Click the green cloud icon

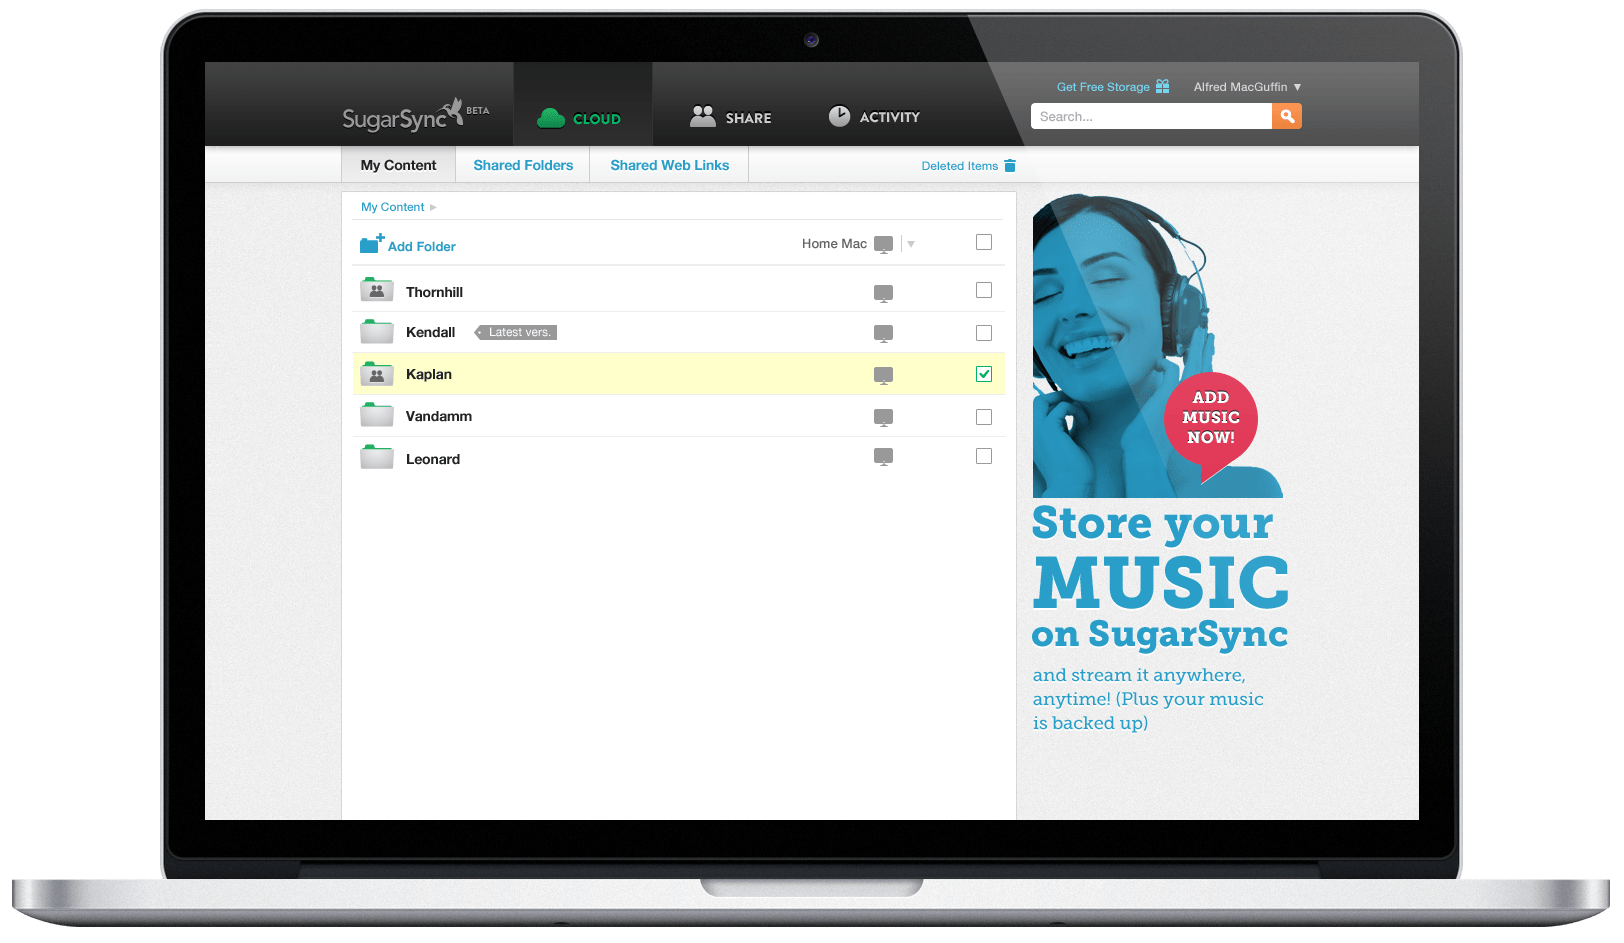pyautogui.click(x=551, y=118)
